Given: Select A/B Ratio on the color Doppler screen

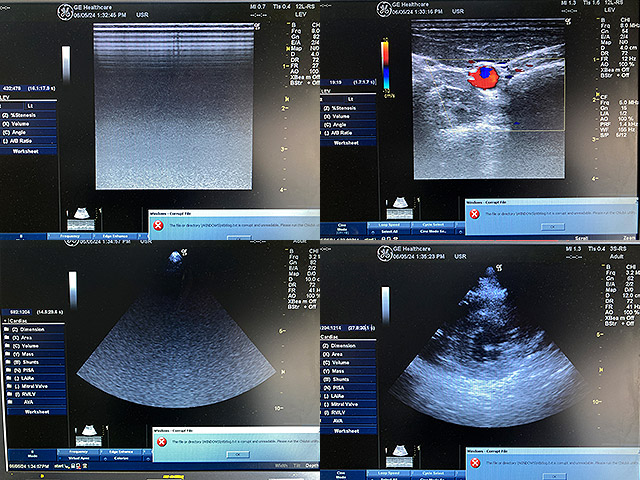Looking at the screenshot, I should (x=348, y=133).
